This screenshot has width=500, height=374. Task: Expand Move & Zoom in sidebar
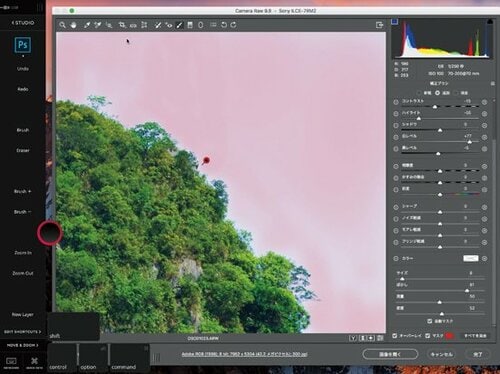point(23,345)
